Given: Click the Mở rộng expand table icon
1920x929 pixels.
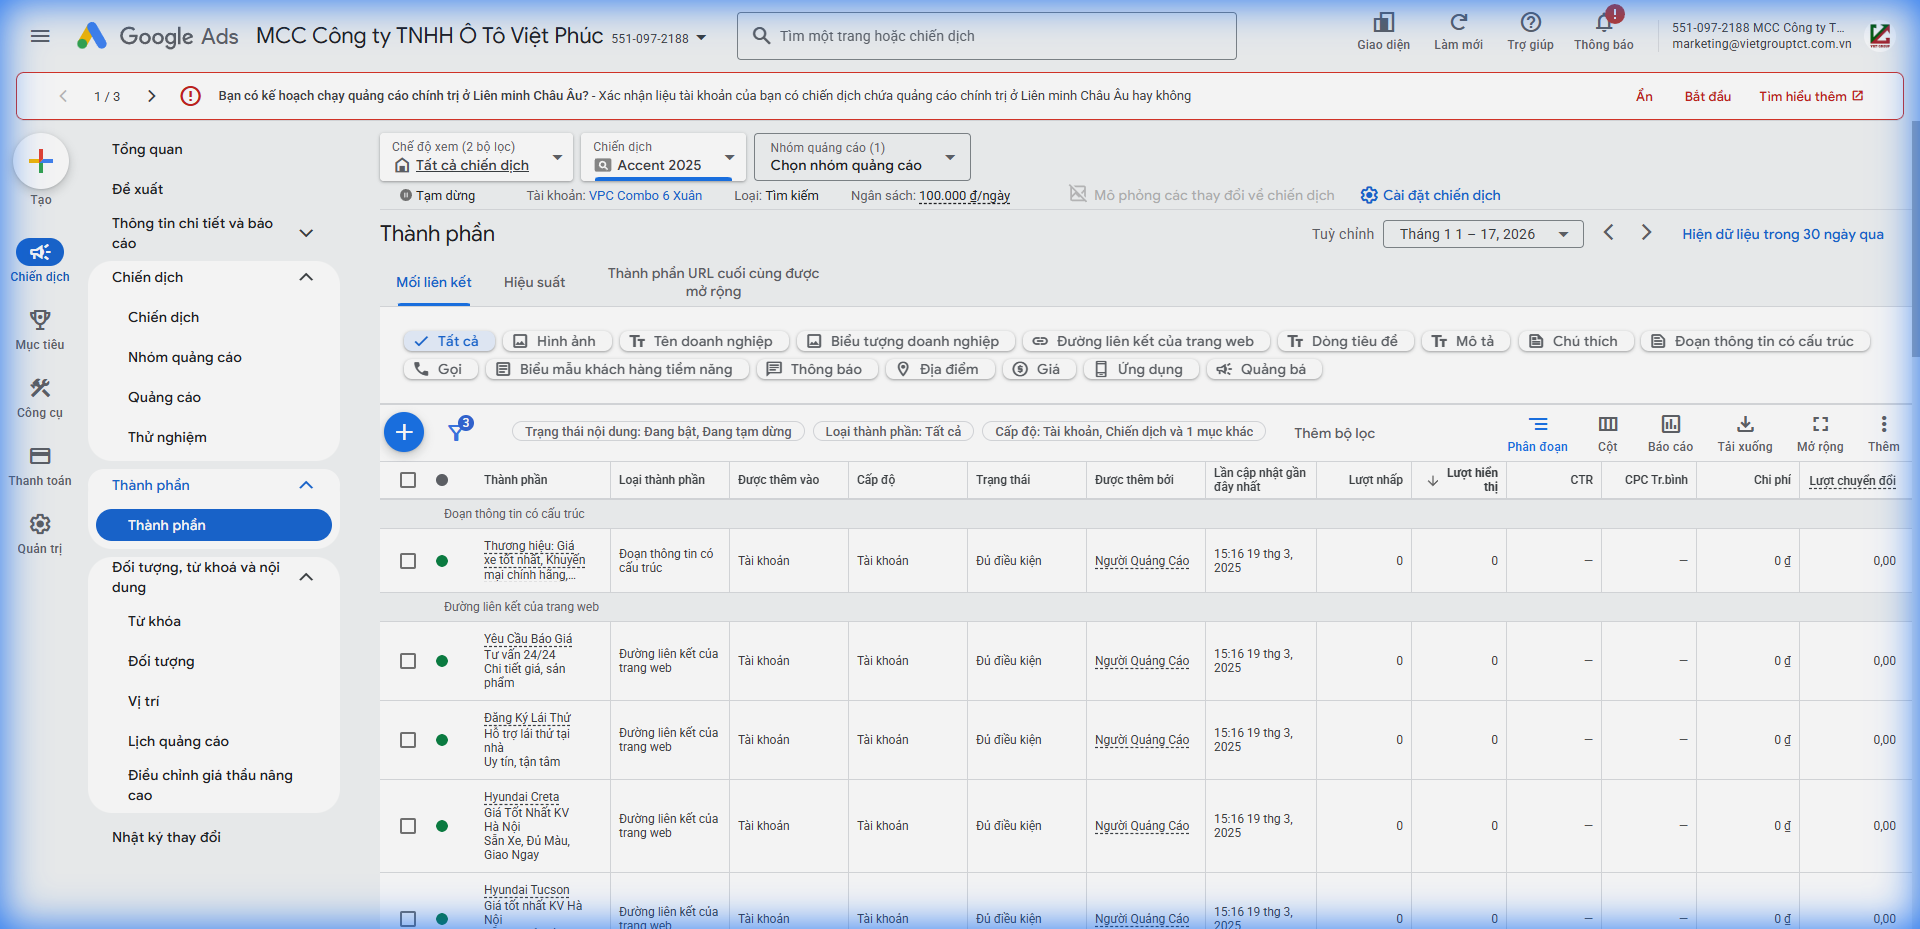Looking at the screenshot, I should point(1819,425).
